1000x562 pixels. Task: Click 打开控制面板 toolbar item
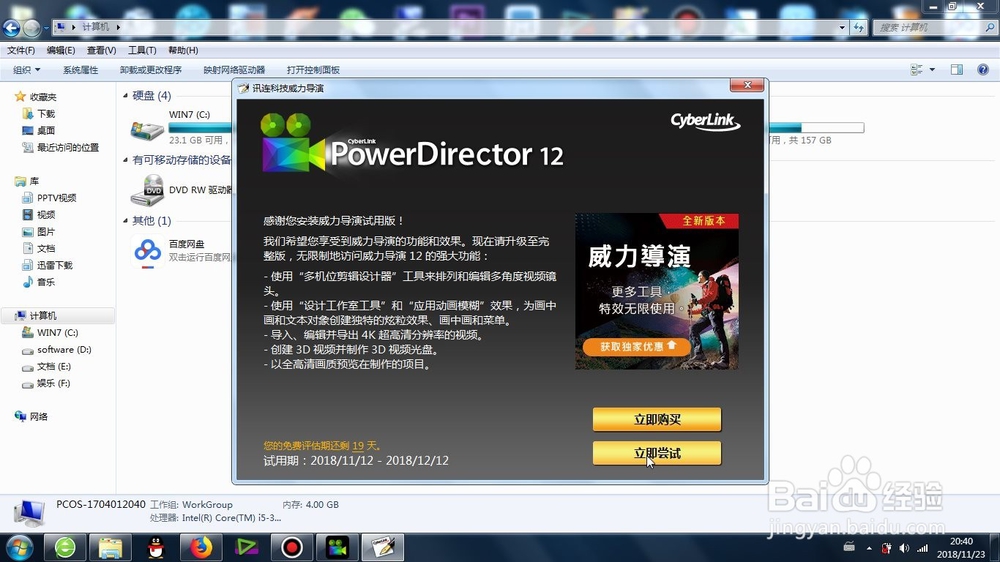pyautogui.click(x=313, y=70)
